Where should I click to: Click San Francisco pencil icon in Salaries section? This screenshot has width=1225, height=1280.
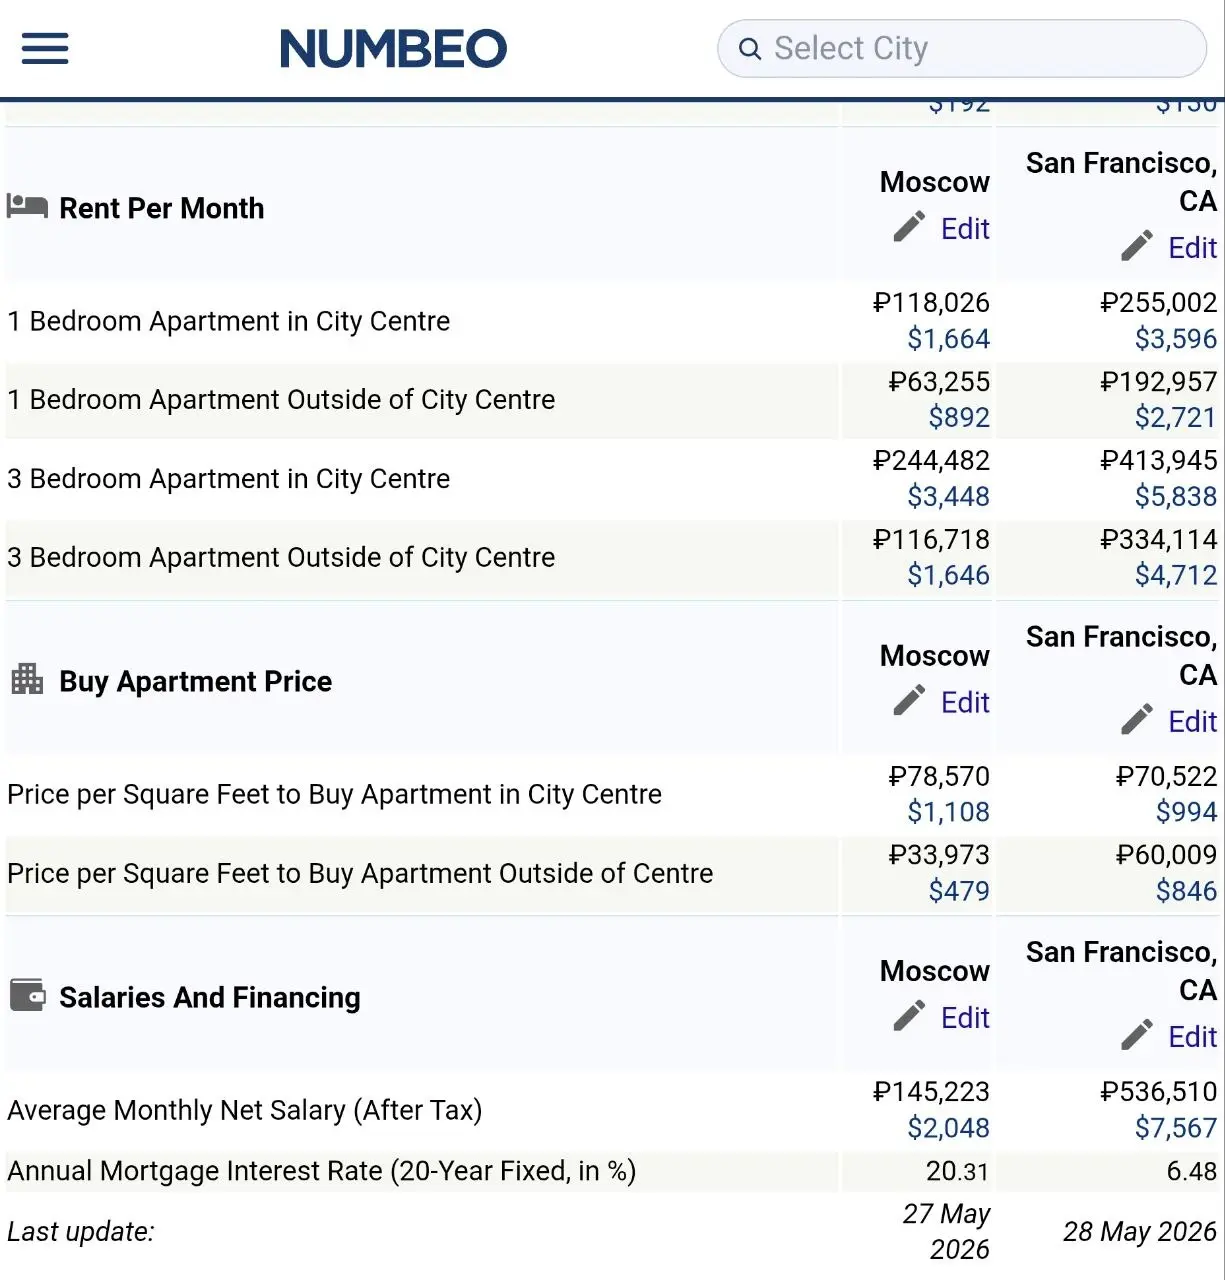(x=1137, y=1034)
